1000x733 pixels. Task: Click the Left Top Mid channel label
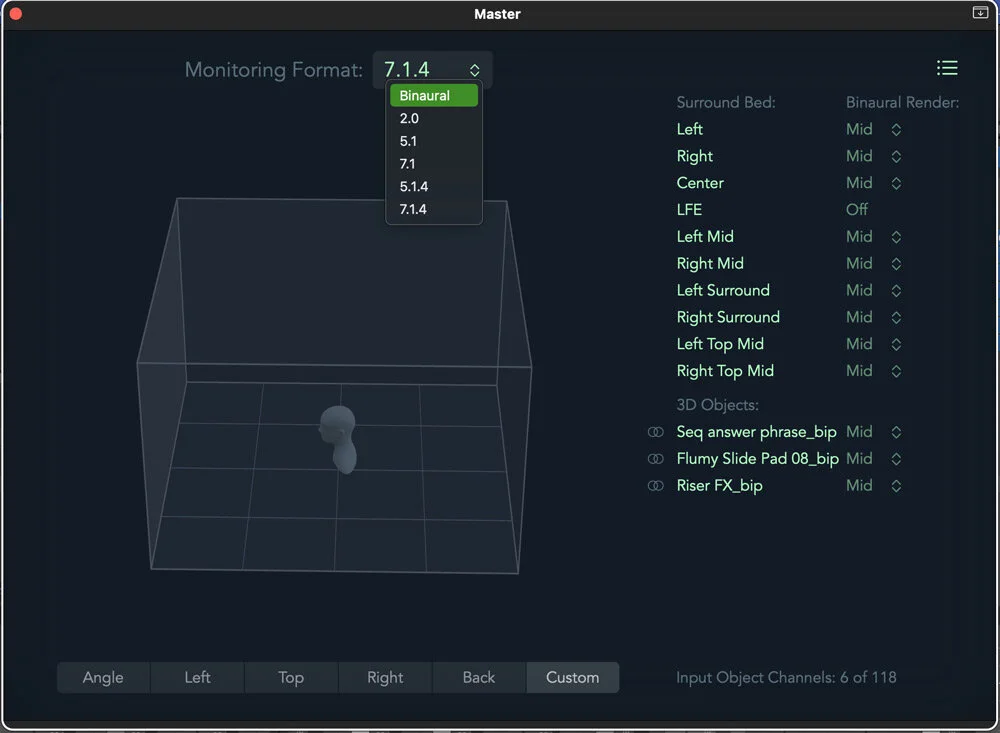click(x=720, y=344)
